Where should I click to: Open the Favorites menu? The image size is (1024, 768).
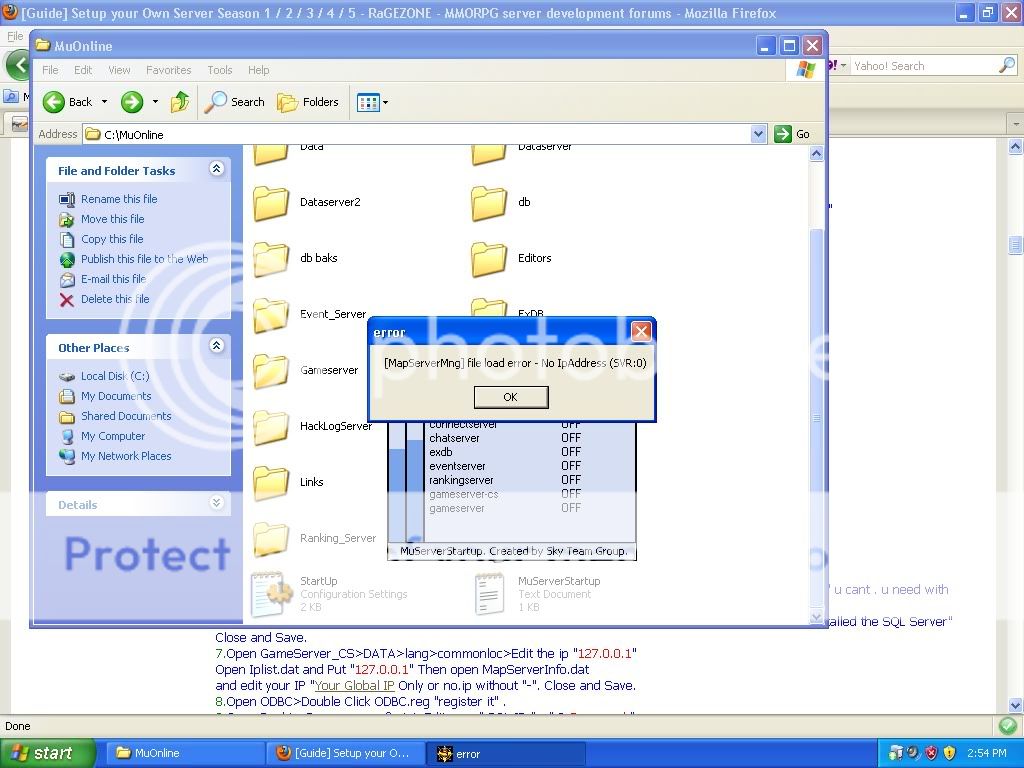(168, 70)
